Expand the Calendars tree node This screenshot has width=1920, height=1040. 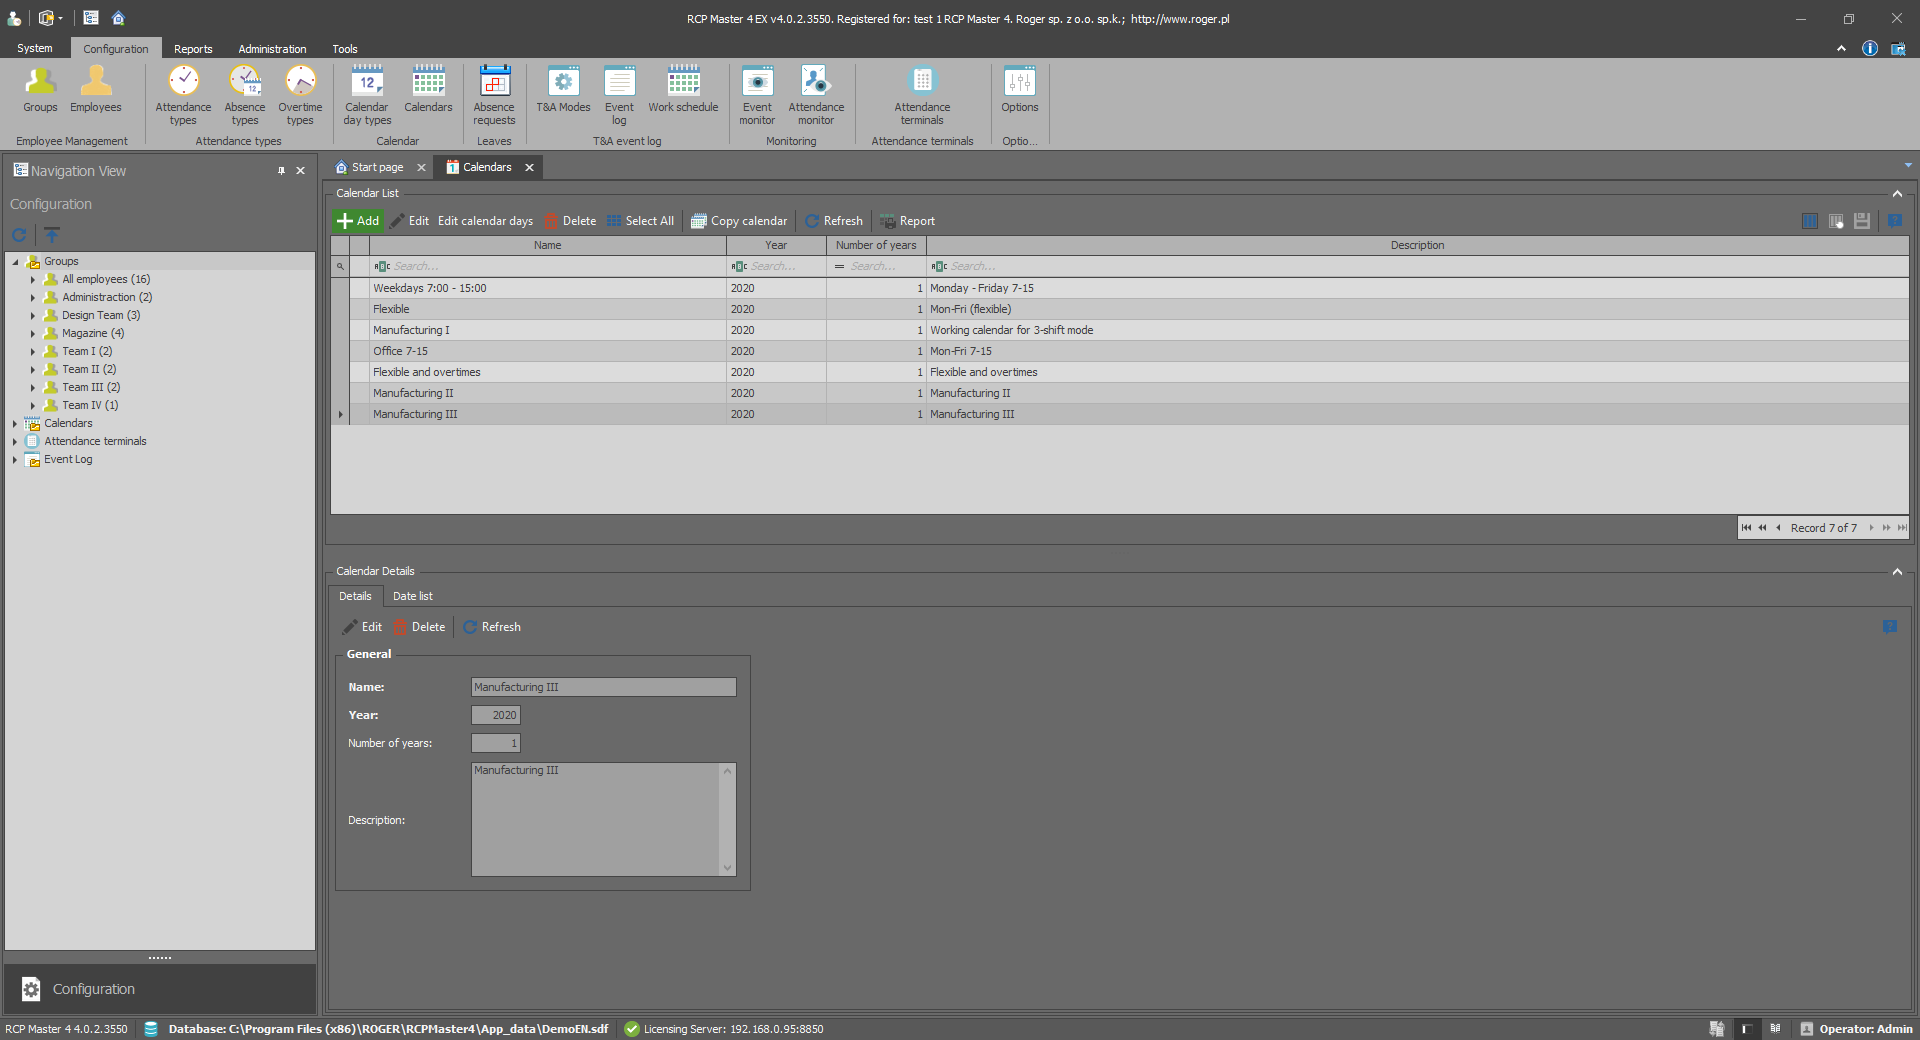(x=15, y=424)
